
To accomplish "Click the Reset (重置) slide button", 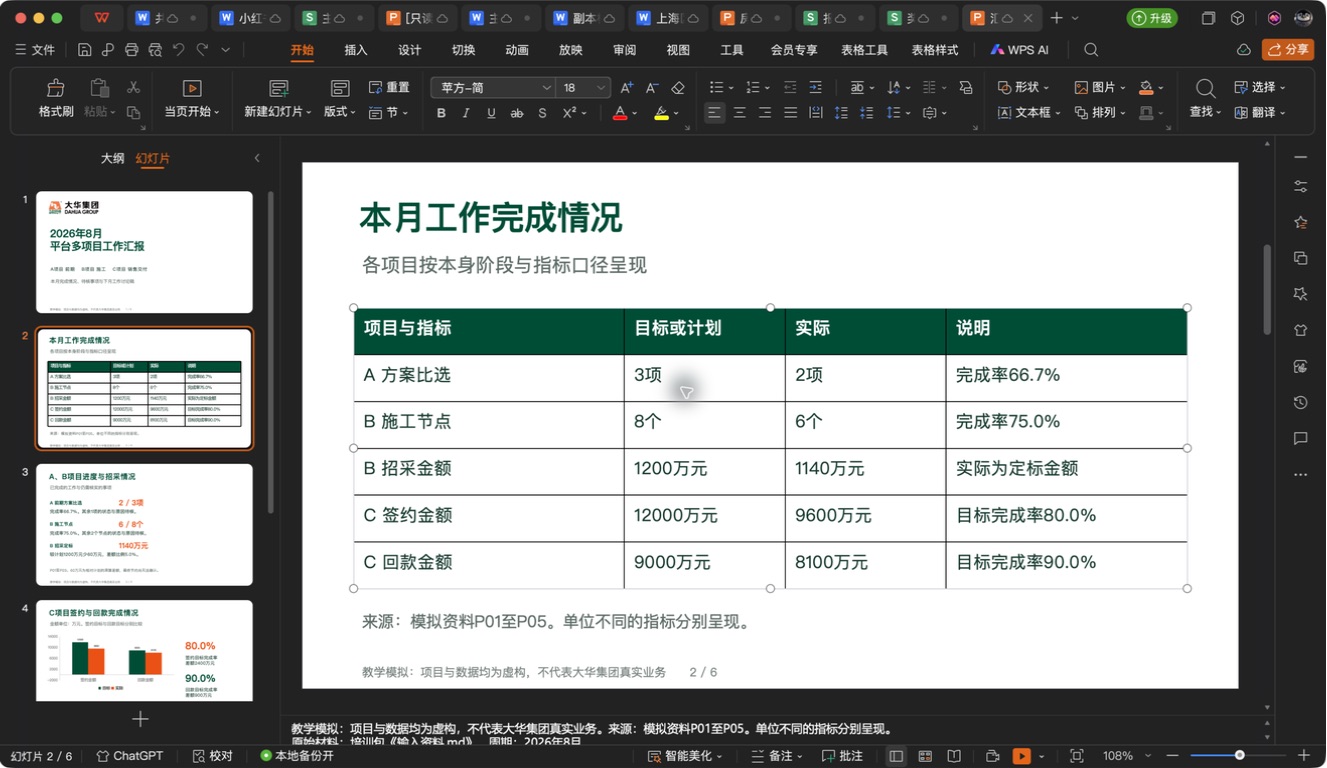I will coord(389,88).
